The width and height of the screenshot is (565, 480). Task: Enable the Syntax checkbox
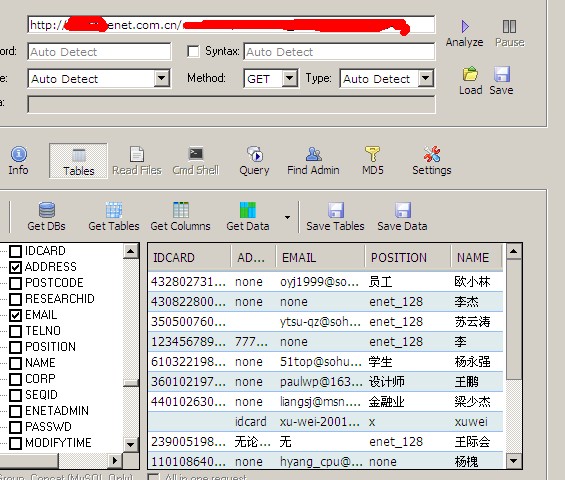coord(193,51)
